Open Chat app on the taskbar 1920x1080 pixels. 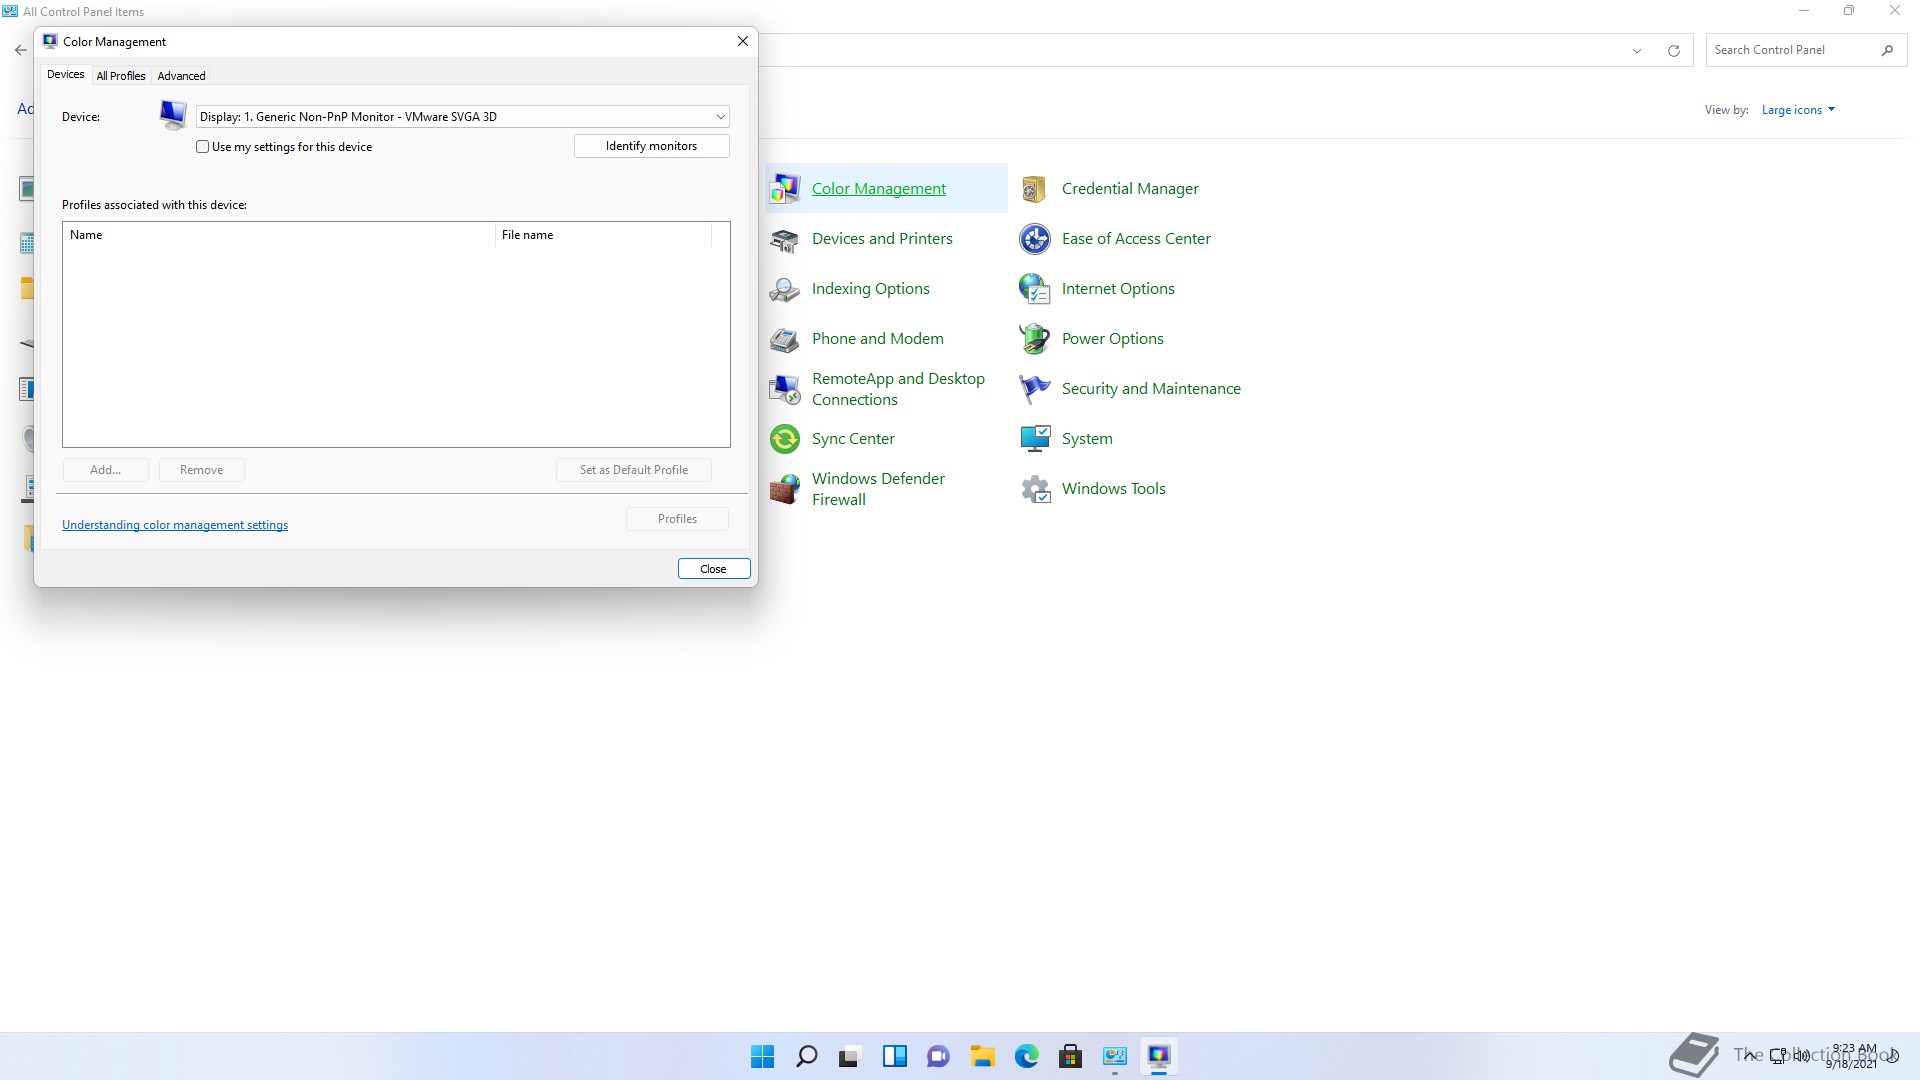point(938,1056)
